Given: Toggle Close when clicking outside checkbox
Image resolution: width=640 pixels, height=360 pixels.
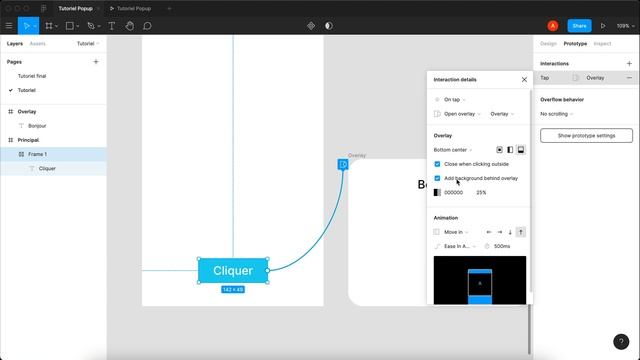Looking at the screenshot, I should pyautogui.click(x=437, y=164).
